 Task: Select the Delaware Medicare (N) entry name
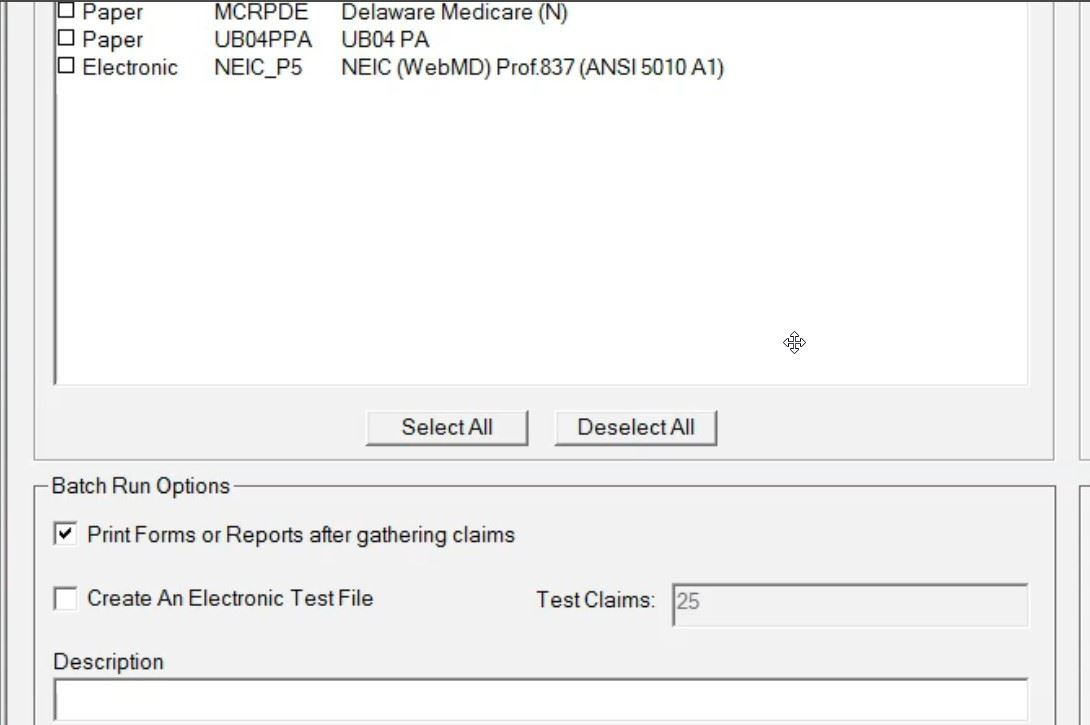tap(454, 13)
